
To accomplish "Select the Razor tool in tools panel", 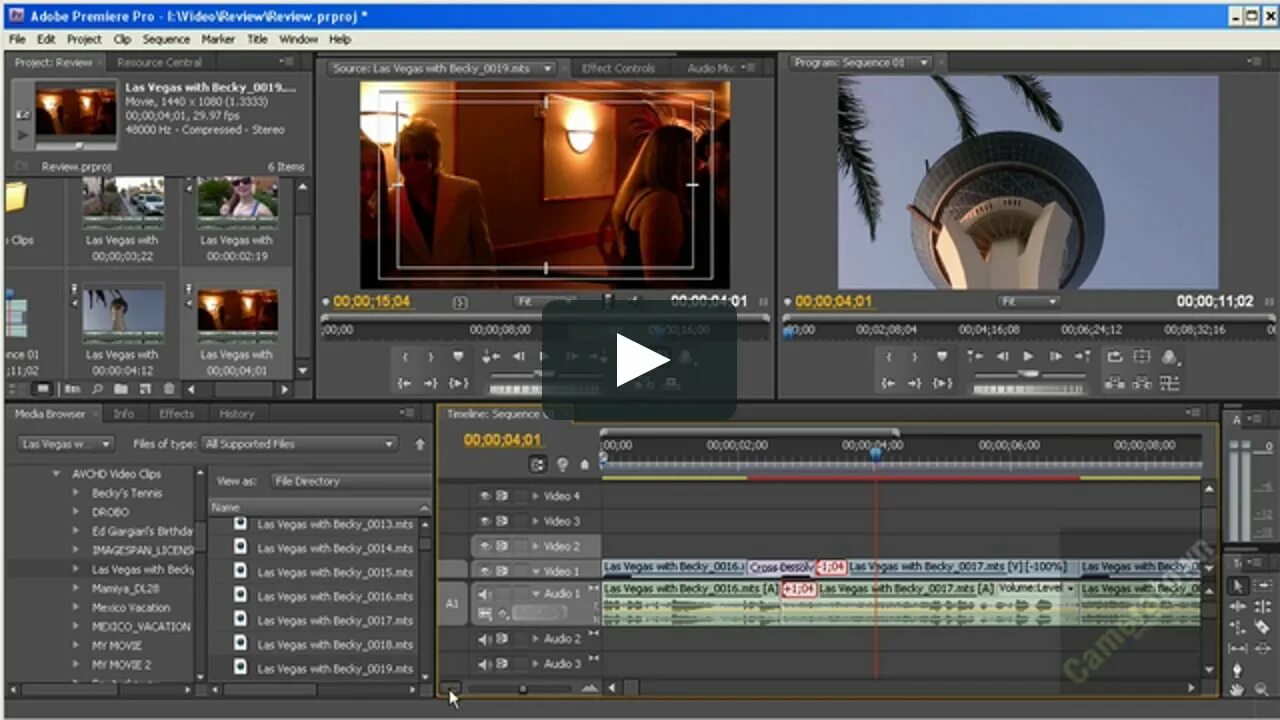I will click(1262, 627).
